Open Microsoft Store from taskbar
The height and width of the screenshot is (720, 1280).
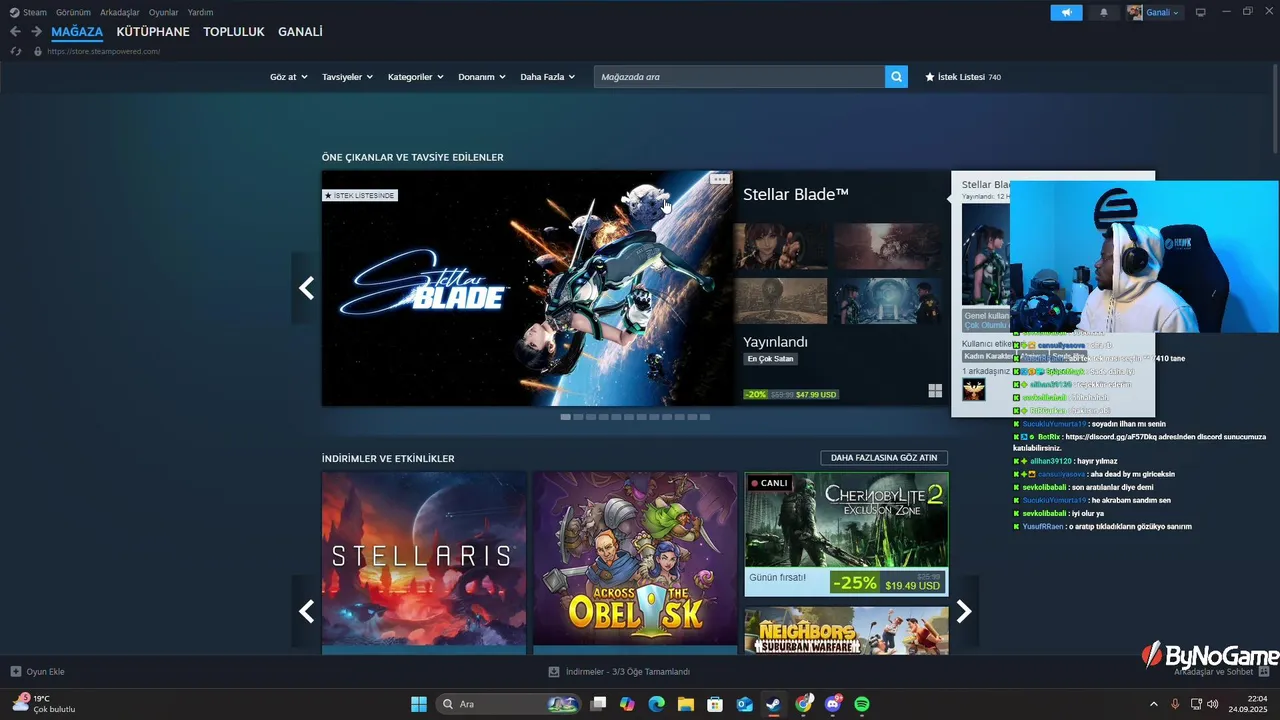tap(715, 704)
